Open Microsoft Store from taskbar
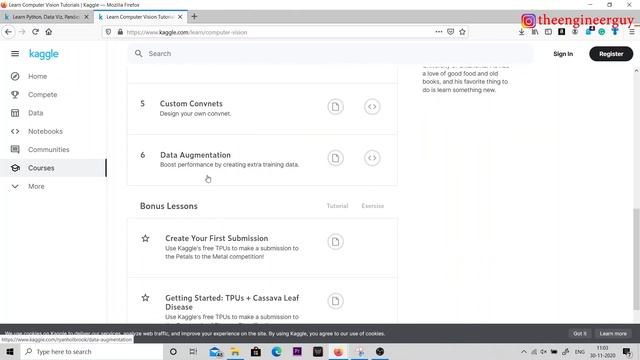Screen dimensions: 640x360 coord(256,351)
